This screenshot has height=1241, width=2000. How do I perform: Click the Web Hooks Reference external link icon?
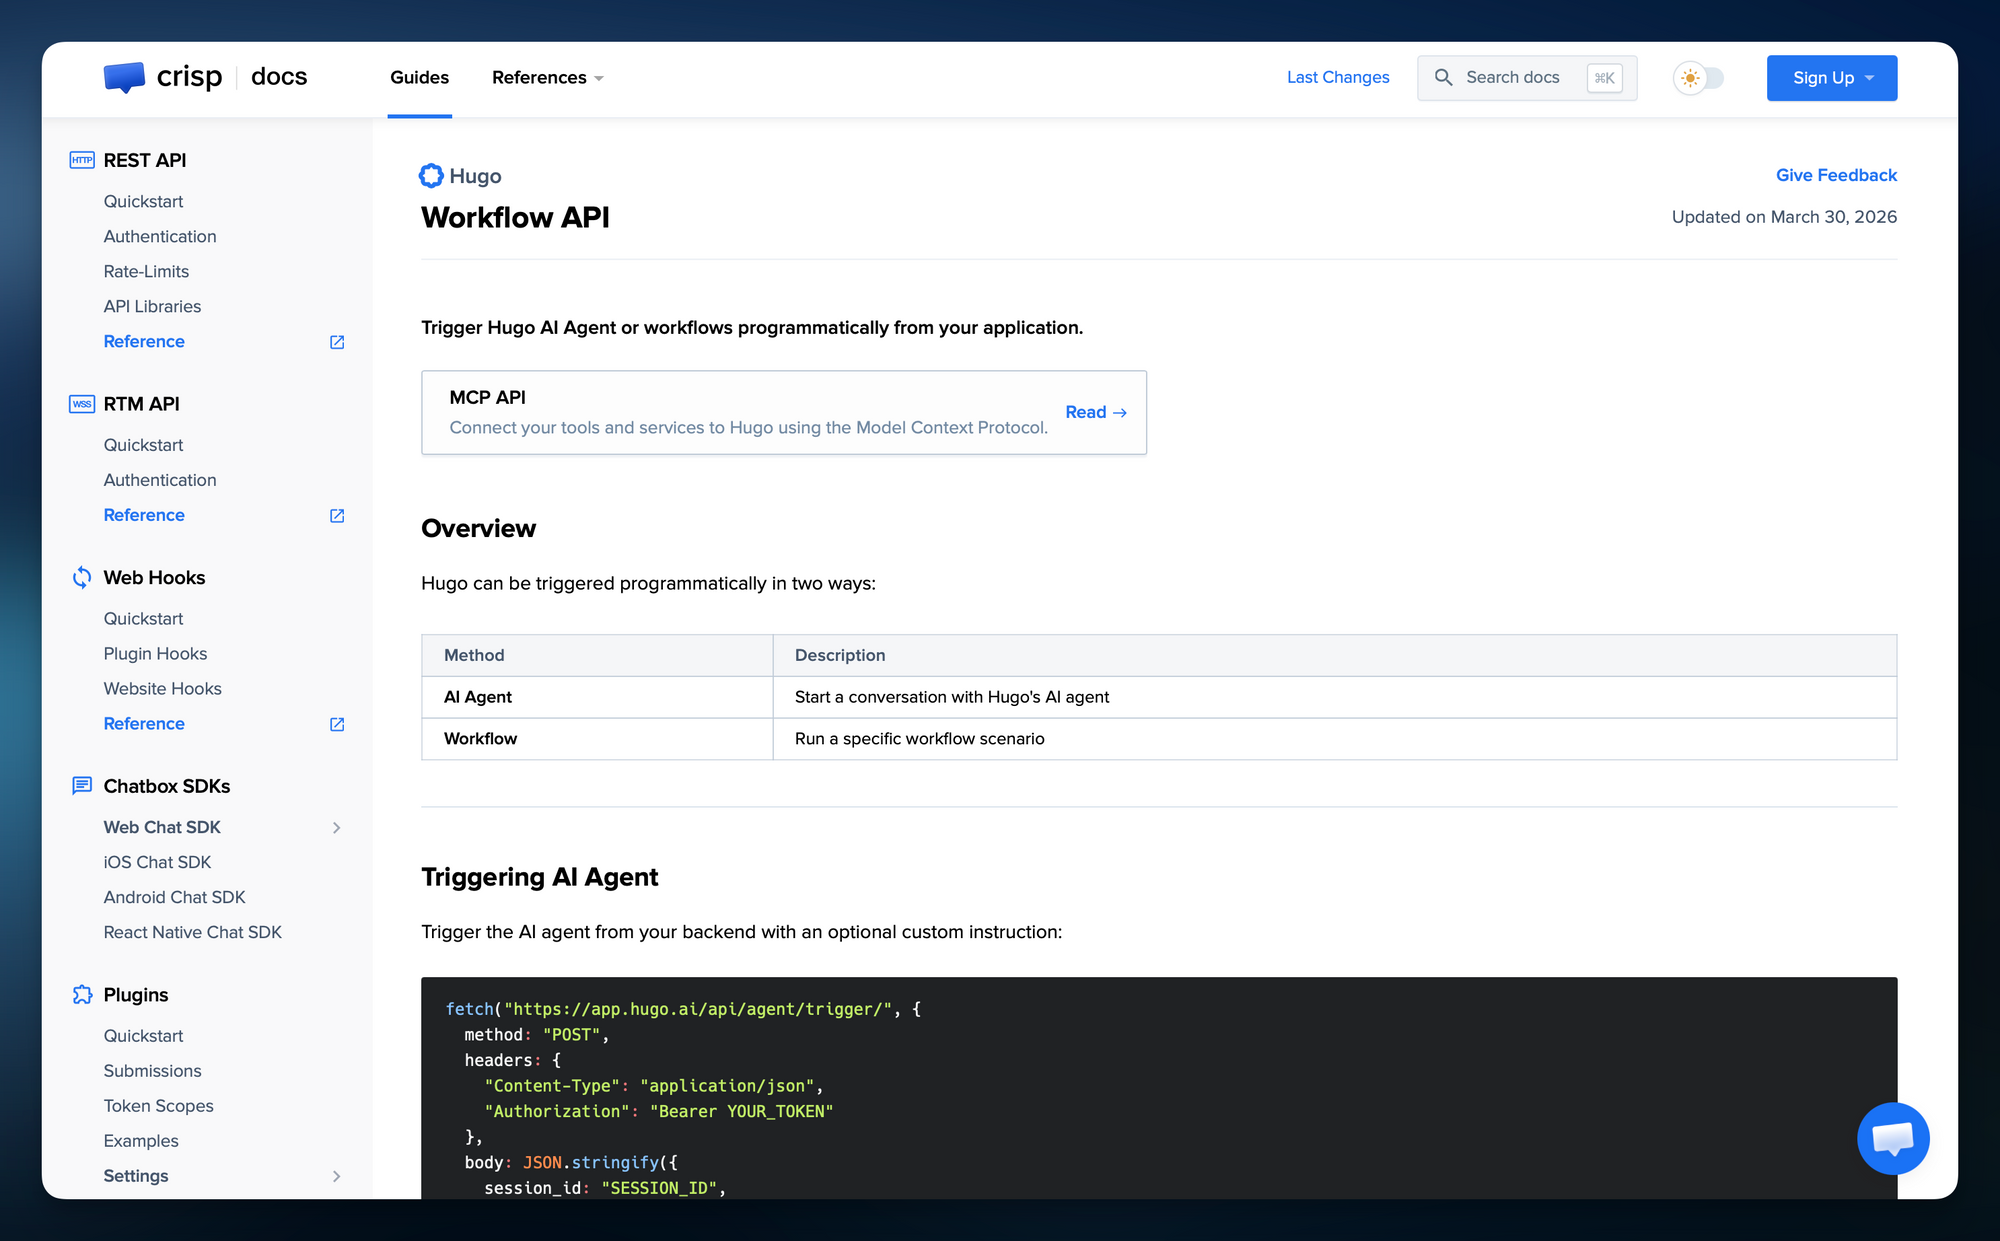coord(337,723)
